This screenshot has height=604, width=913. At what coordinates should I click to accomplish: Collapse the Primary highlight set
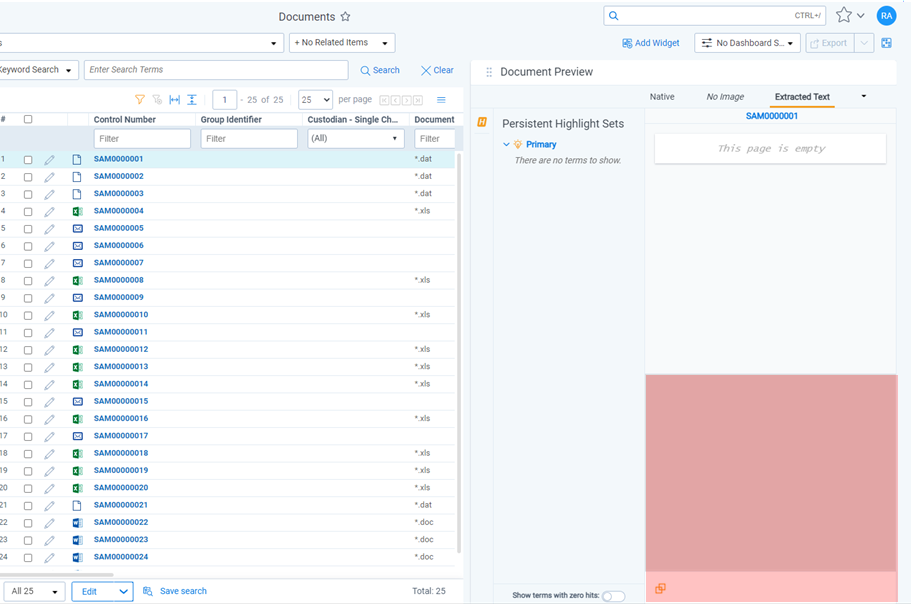click(x=506, y=144)
